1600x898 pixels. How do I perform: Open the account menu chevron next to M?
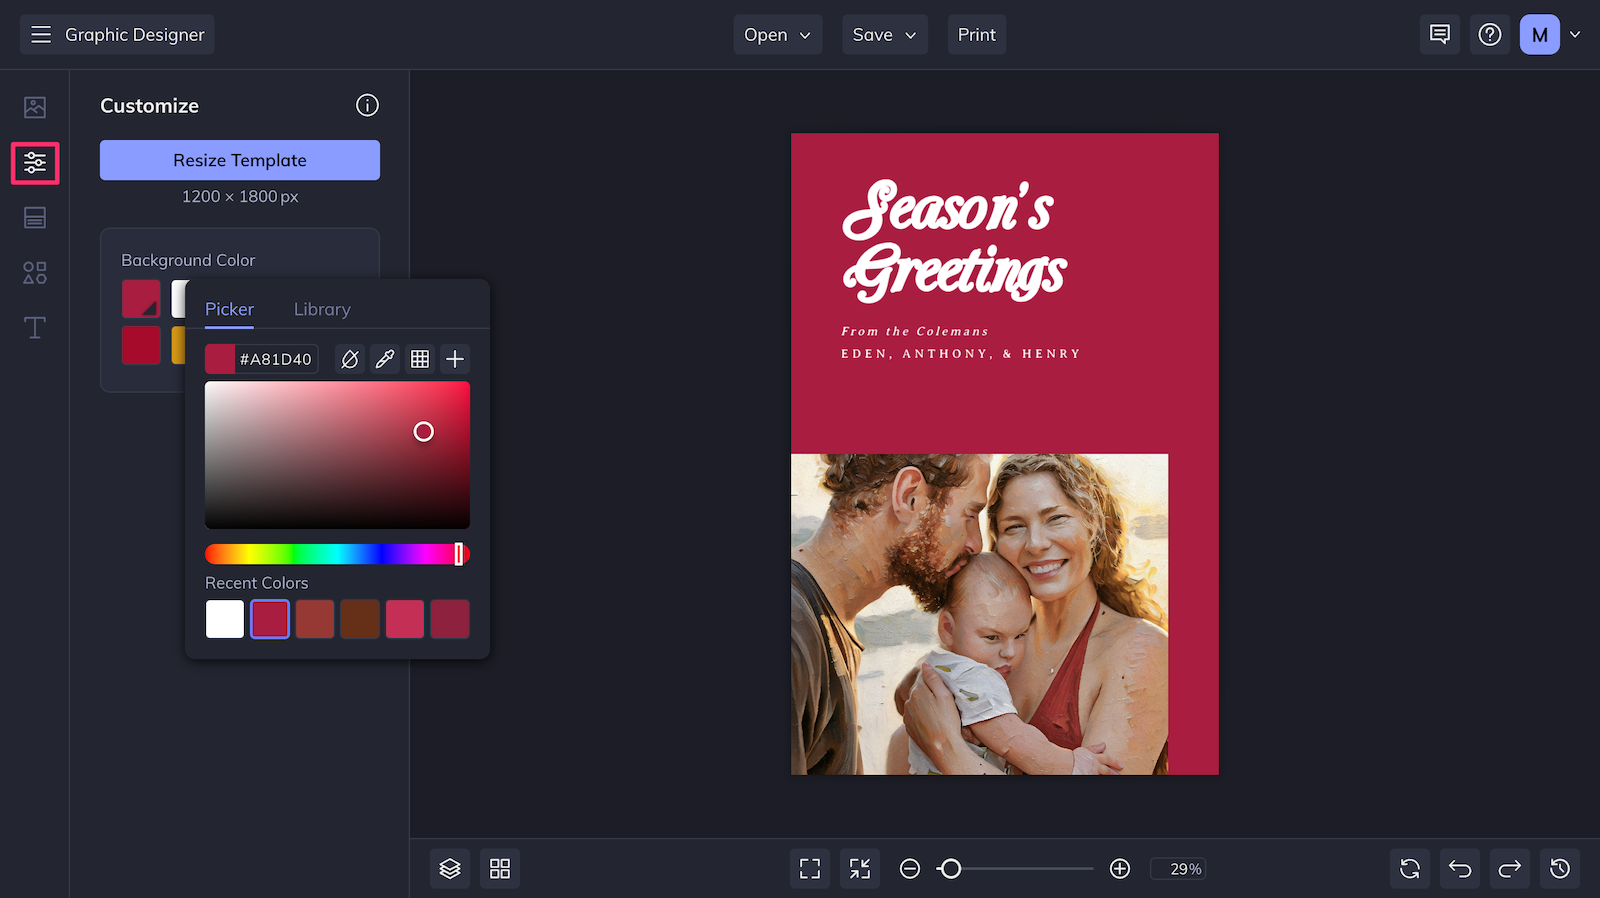pyautogui.click(x=1575, y=35)
